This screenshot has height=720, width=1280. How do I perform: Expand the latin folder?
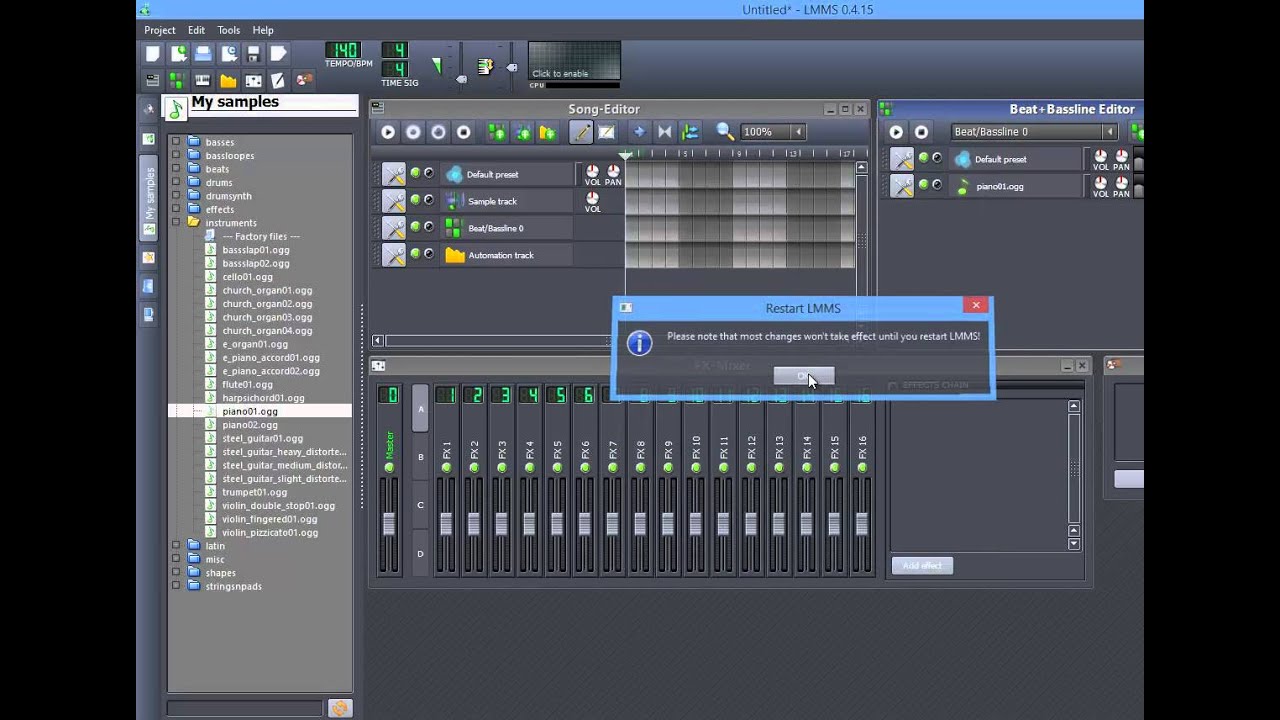(x=176, y=545)
